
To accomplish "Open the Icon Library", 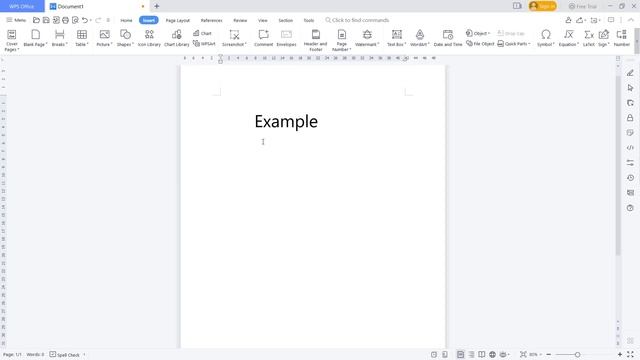I will [149, 38].
